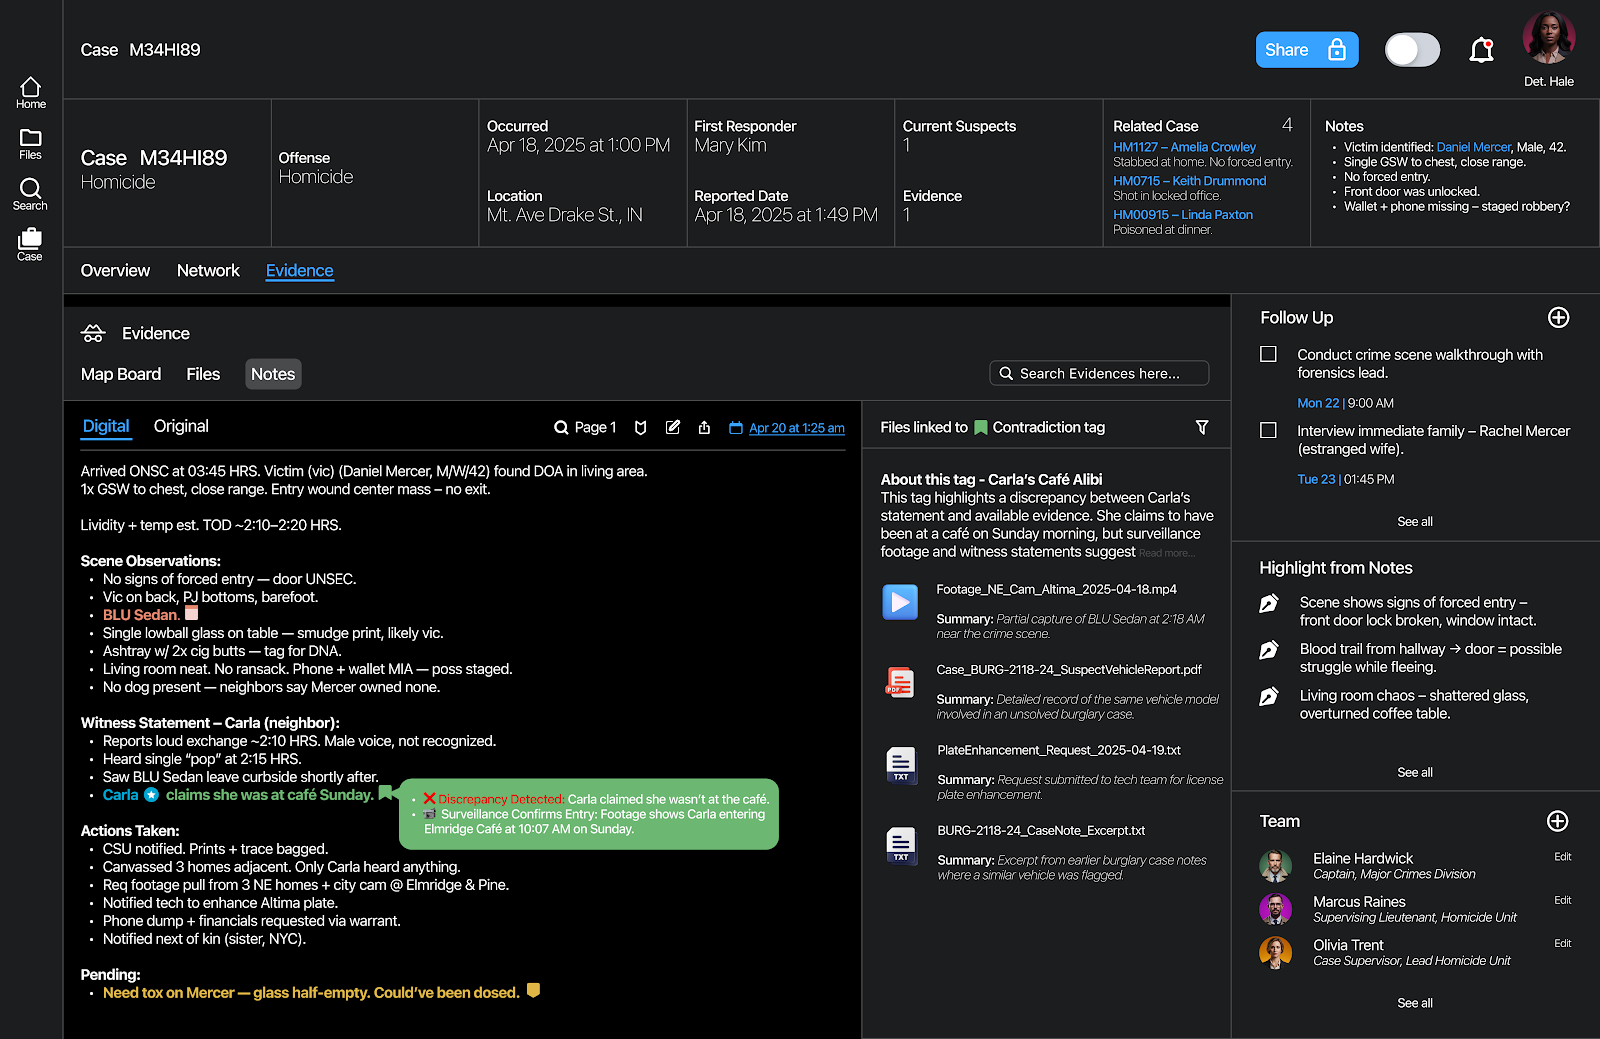Select the Notes sub-tab

tap(273, 374)
